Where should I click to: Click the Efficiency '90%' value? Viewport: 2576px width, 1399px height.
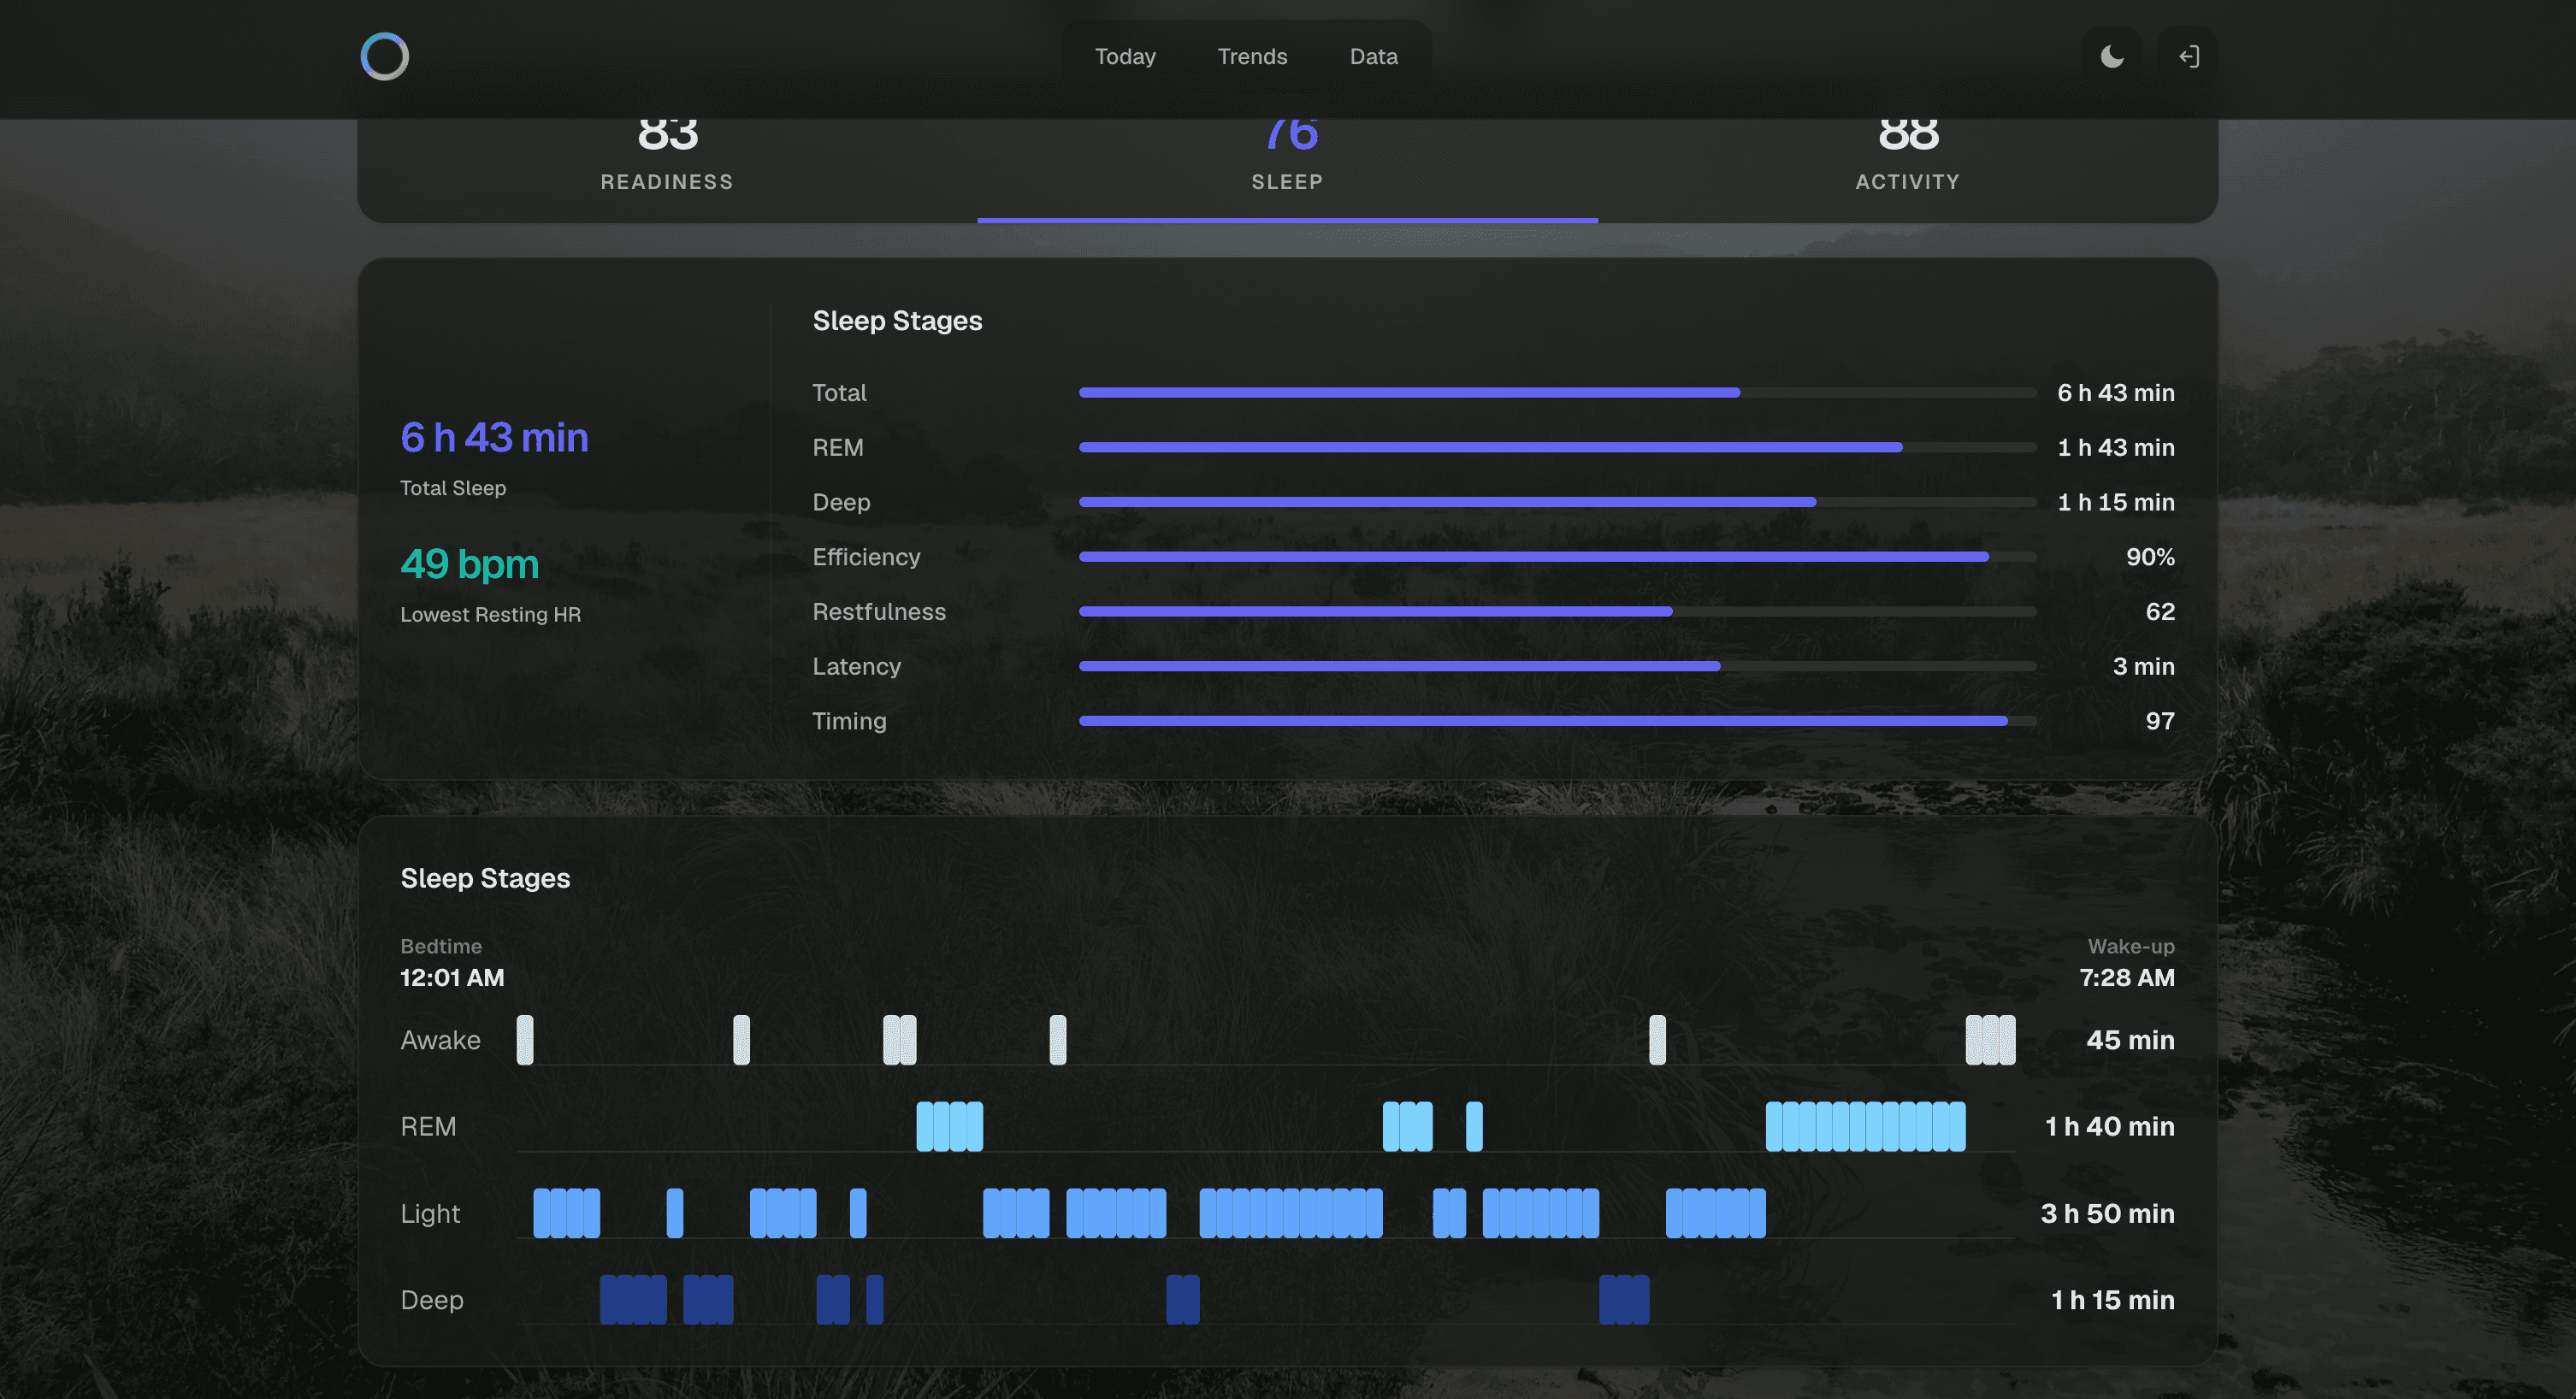click(x=2150, y=557)
